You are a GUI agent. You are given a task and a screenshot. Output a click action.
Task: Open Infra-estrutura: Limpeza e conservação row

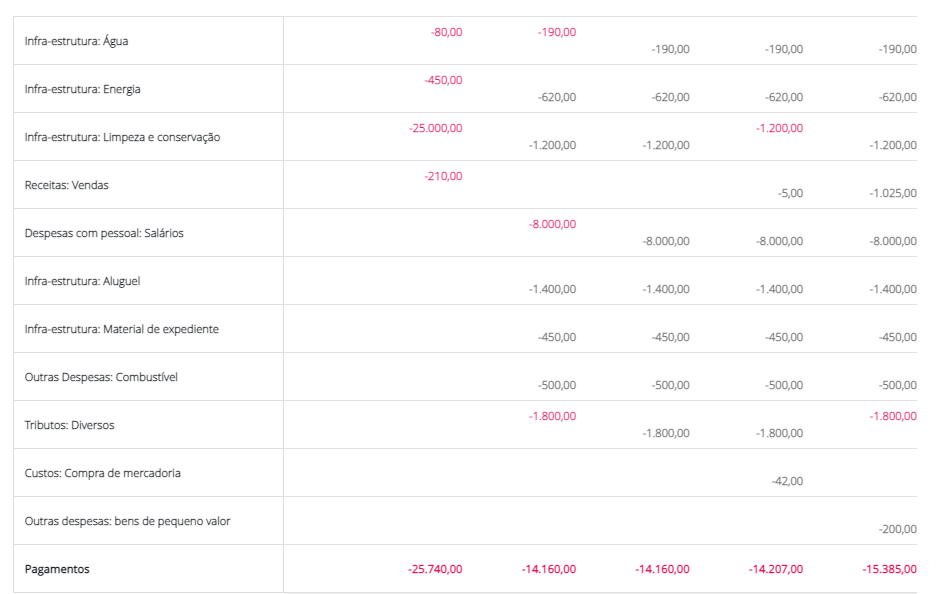click(x=122, y=137)
